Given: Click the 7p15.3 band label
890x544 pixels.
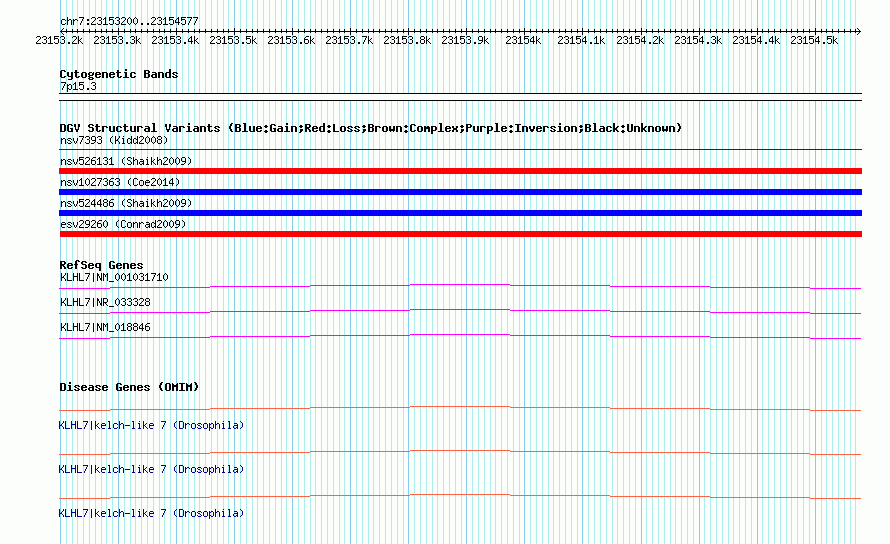Looking at the screenshot, I should pos(78,86).
